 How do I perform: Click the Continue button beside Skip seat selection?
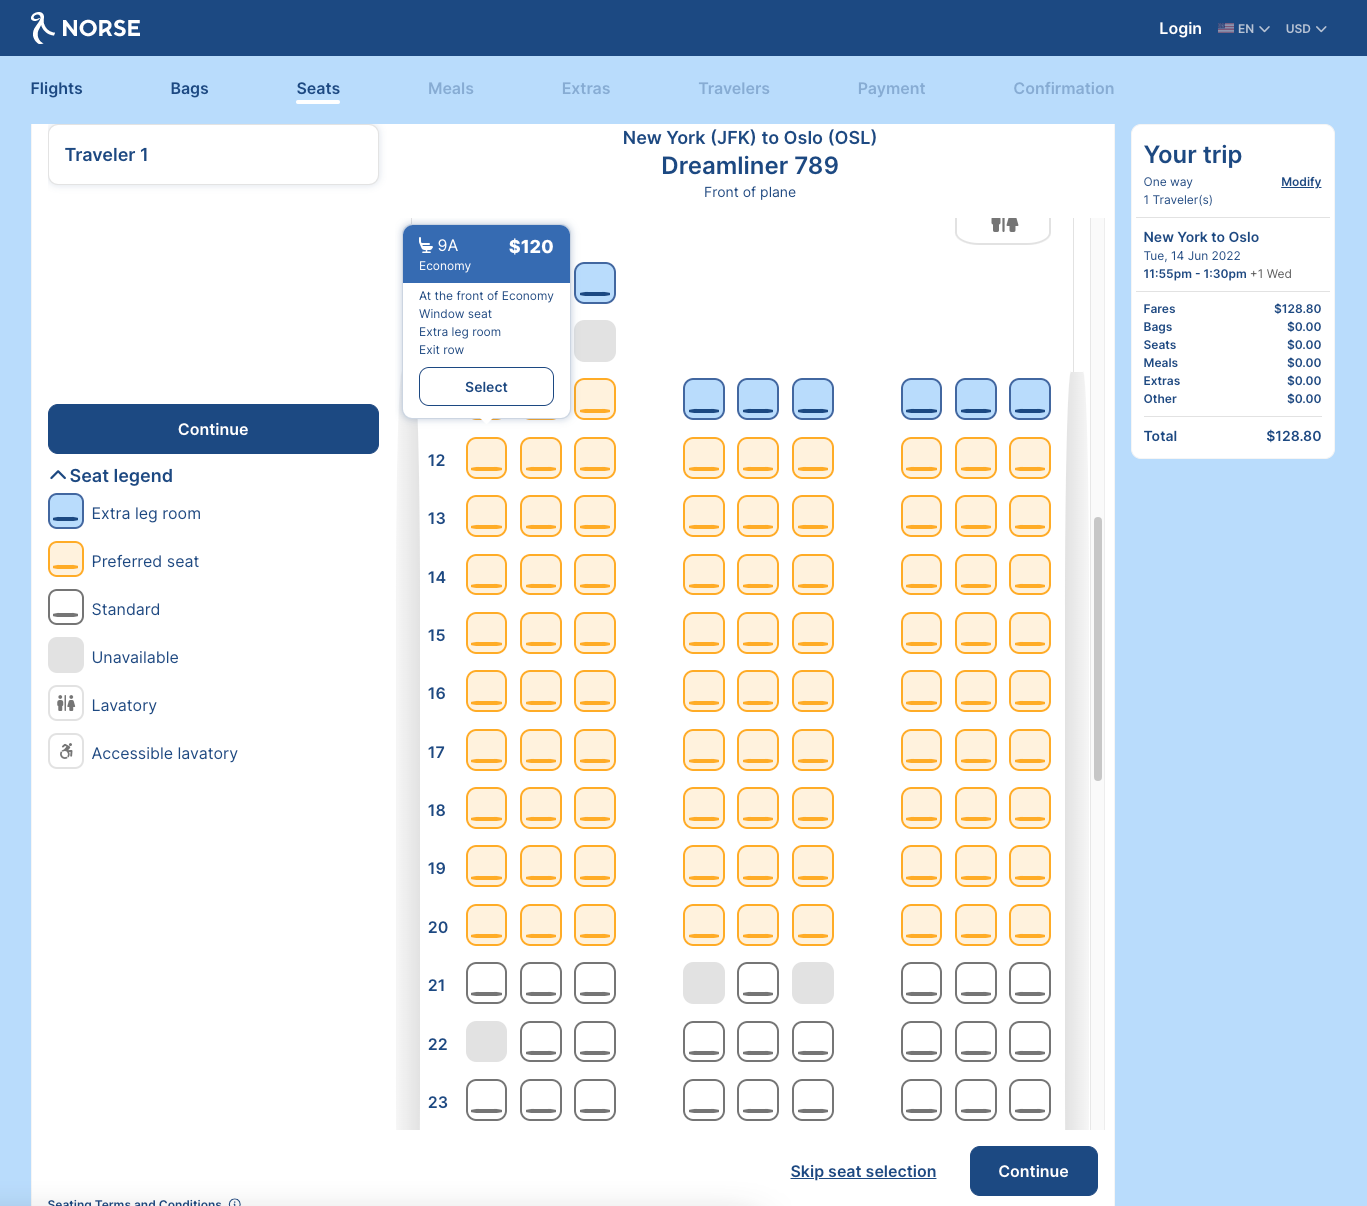(x=1033, y=1171)
